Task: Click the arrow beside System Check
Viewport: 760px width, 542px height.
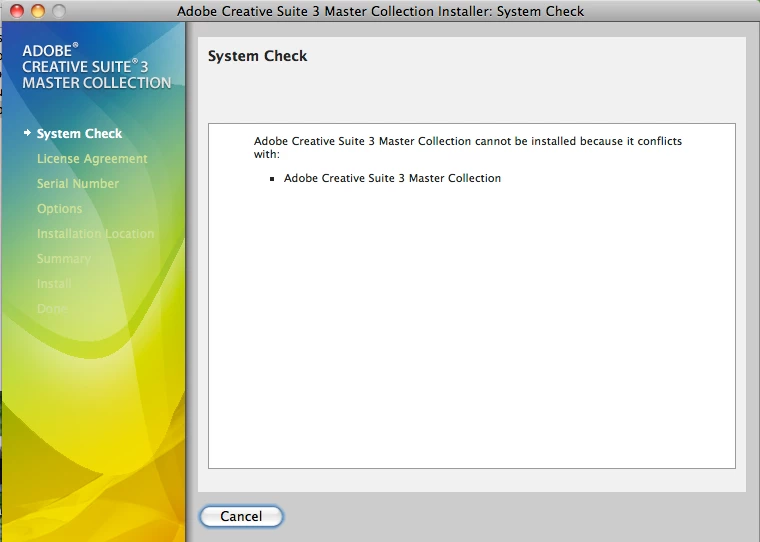Action: point(28,133)
